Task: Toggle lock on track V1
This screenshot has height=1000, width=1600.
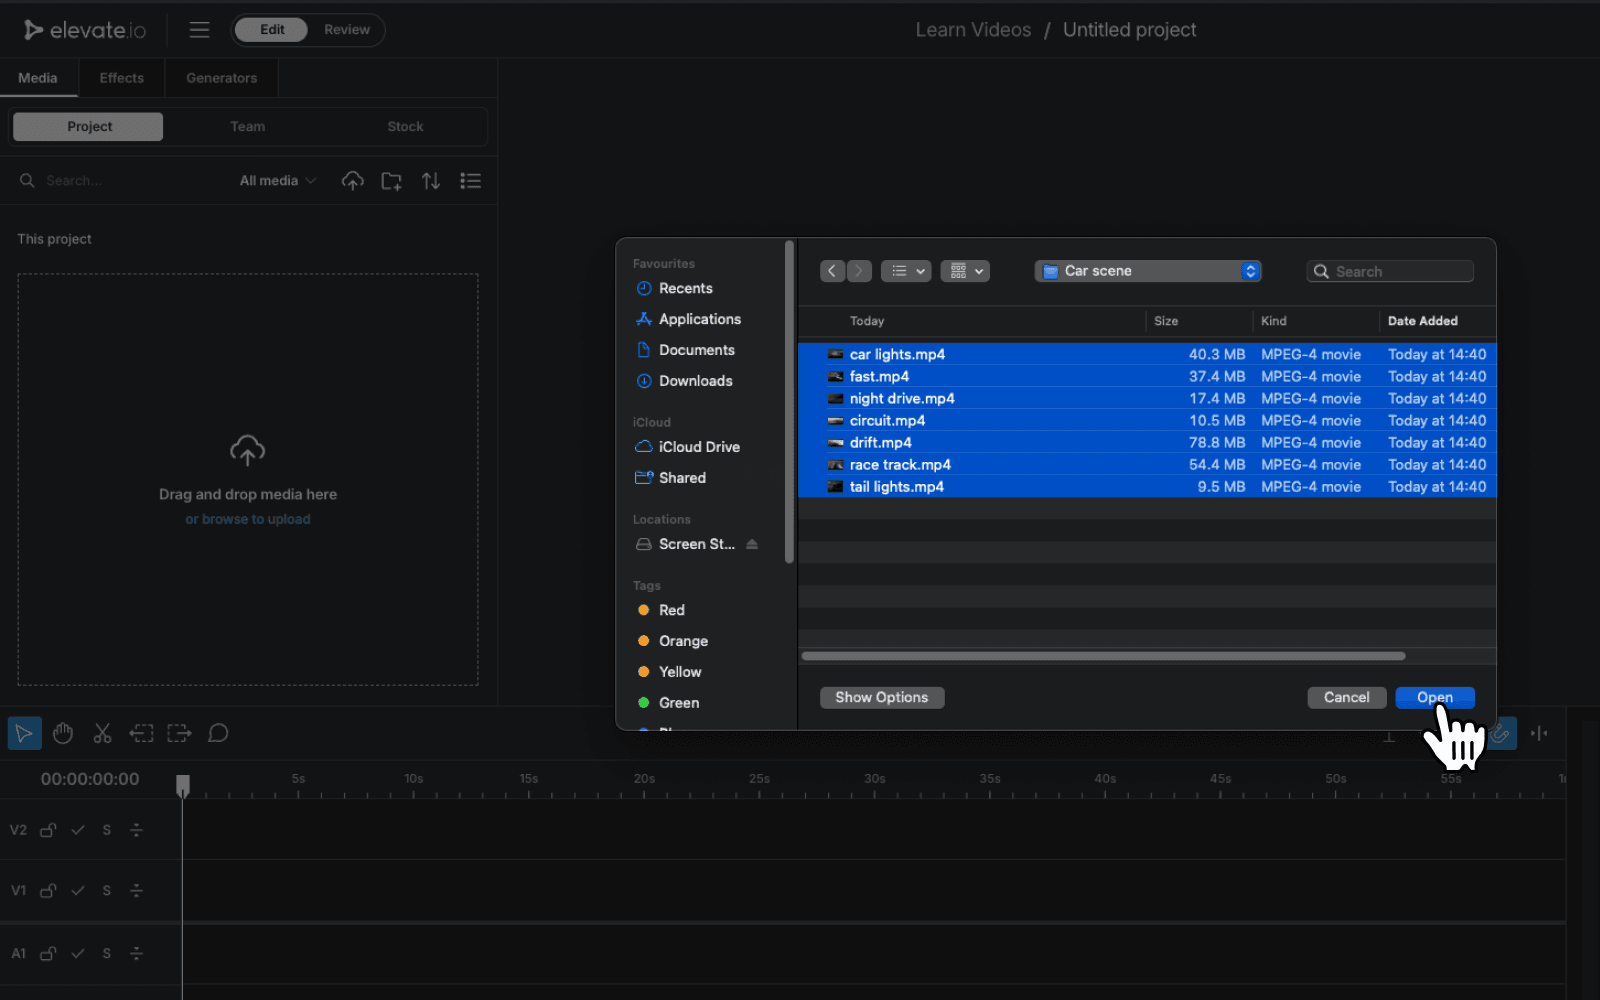Action: pyautogui.click(x=48, y=890)
